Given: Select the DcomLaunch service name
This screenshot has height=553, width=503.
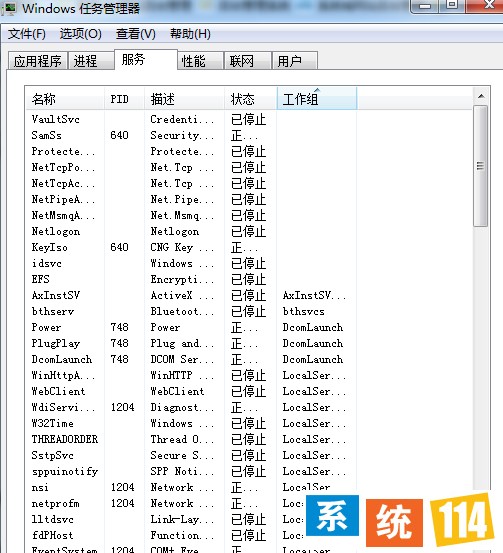Looking at the screenshot, I should (62, 359).
